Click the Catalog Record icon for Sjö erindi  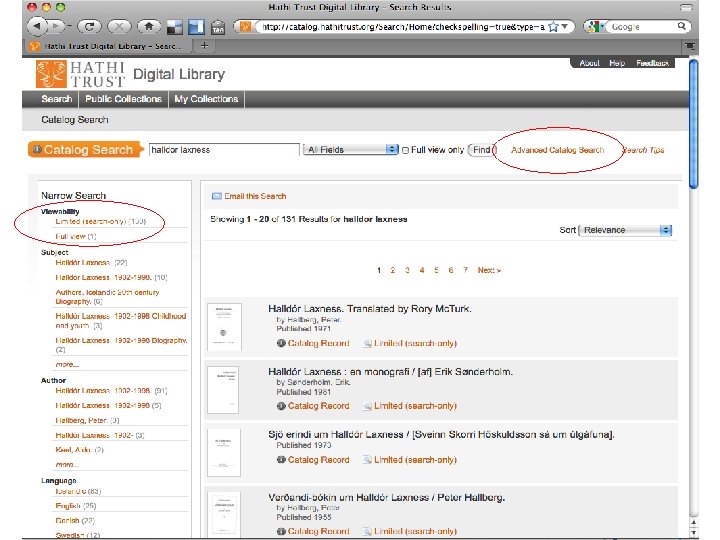pos(281,460)
